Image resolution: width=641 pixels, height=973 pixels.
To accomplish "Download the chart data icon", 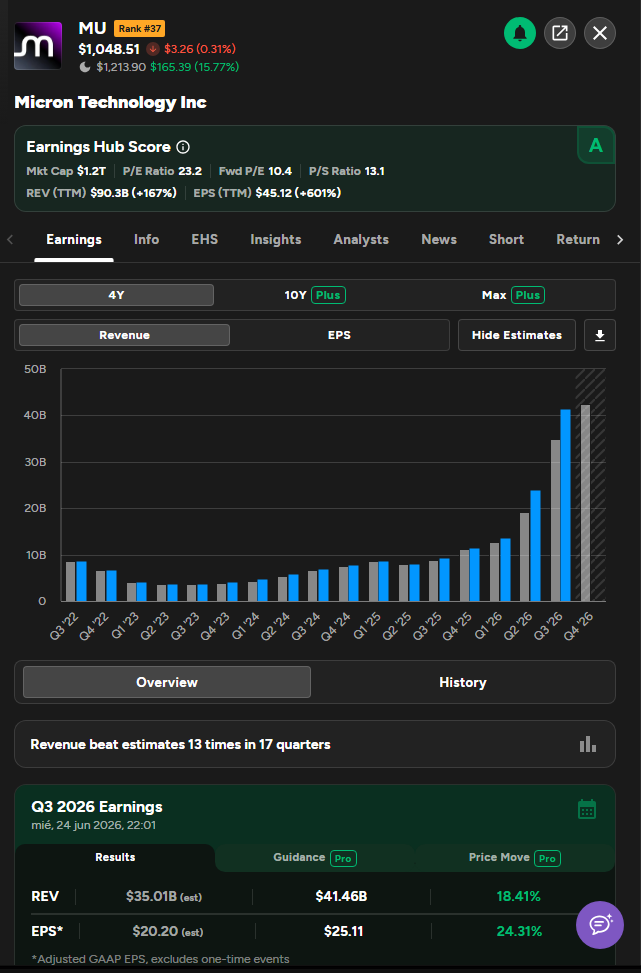I will coord(599,335).
